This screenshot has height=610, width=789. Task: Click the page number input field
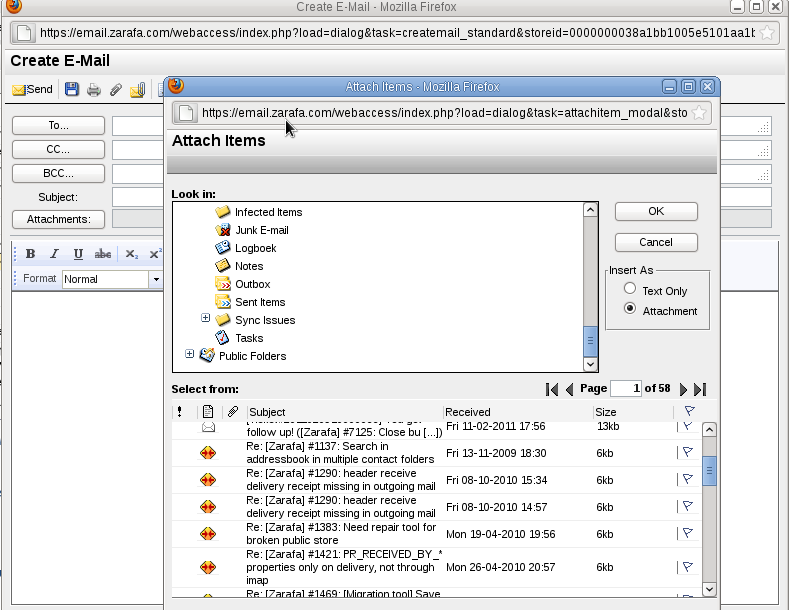point(625,388)
